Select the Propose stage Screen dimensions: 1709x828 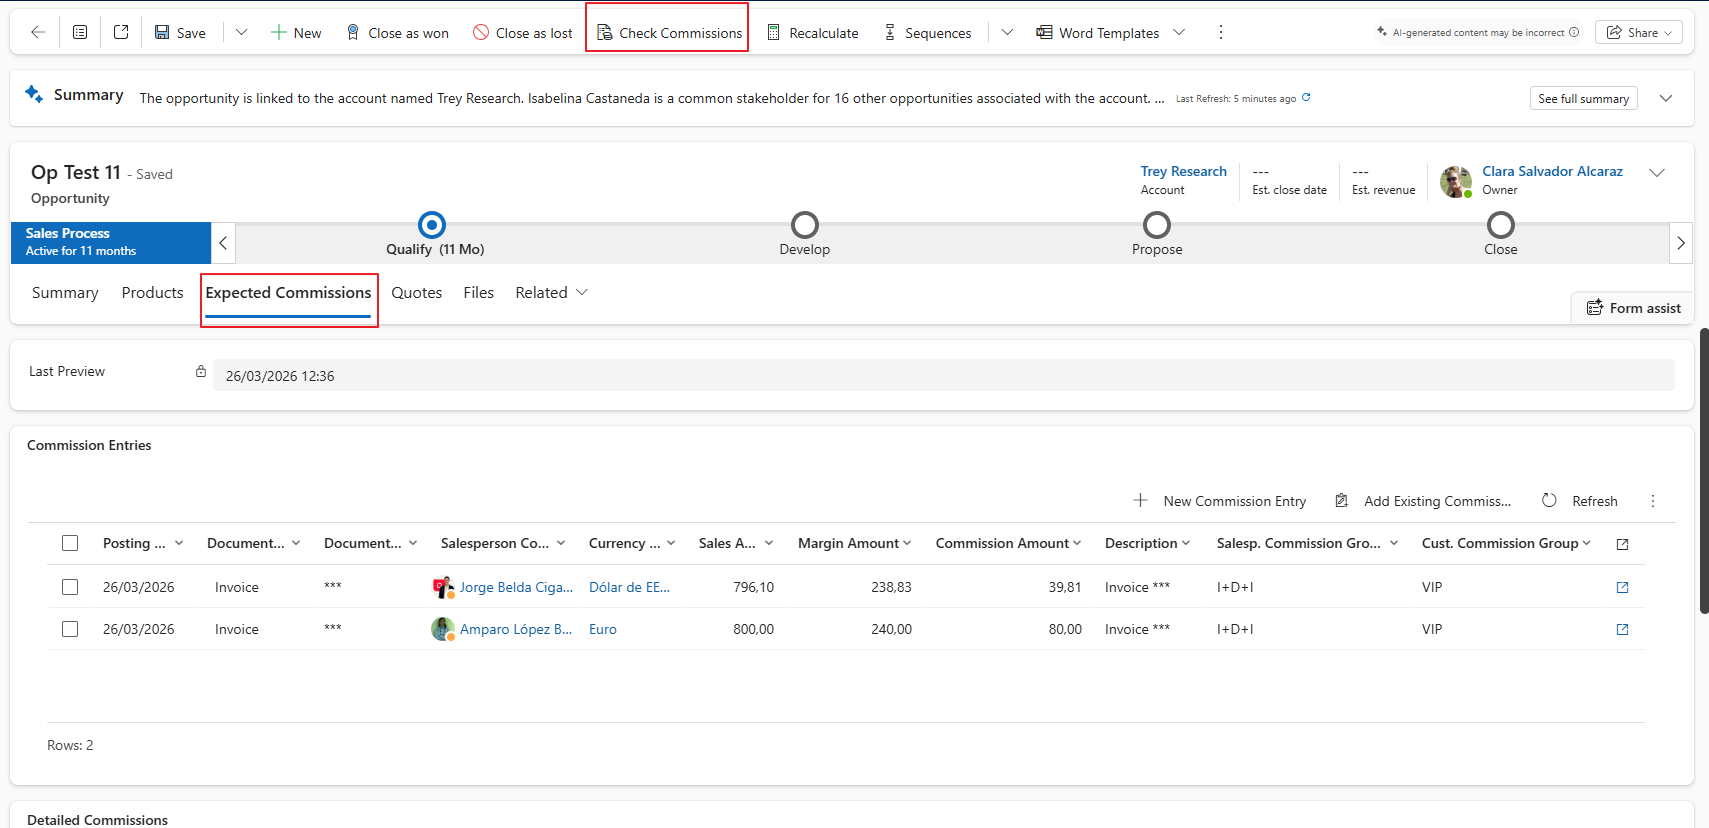(x=1157, y=225)
